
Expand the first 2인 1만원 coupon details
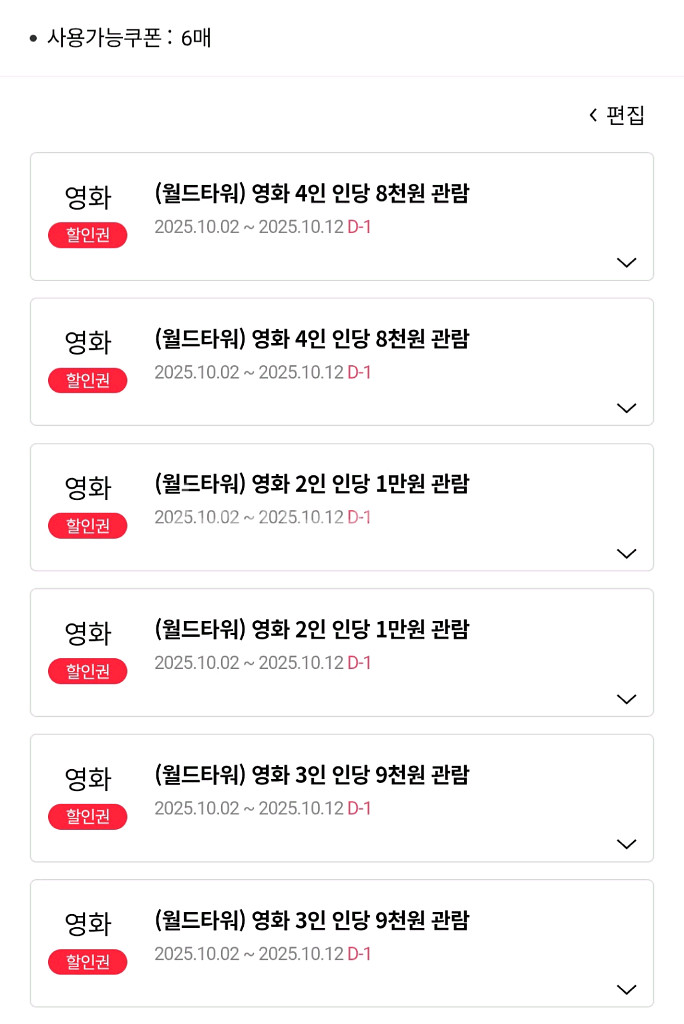[627, 553]
